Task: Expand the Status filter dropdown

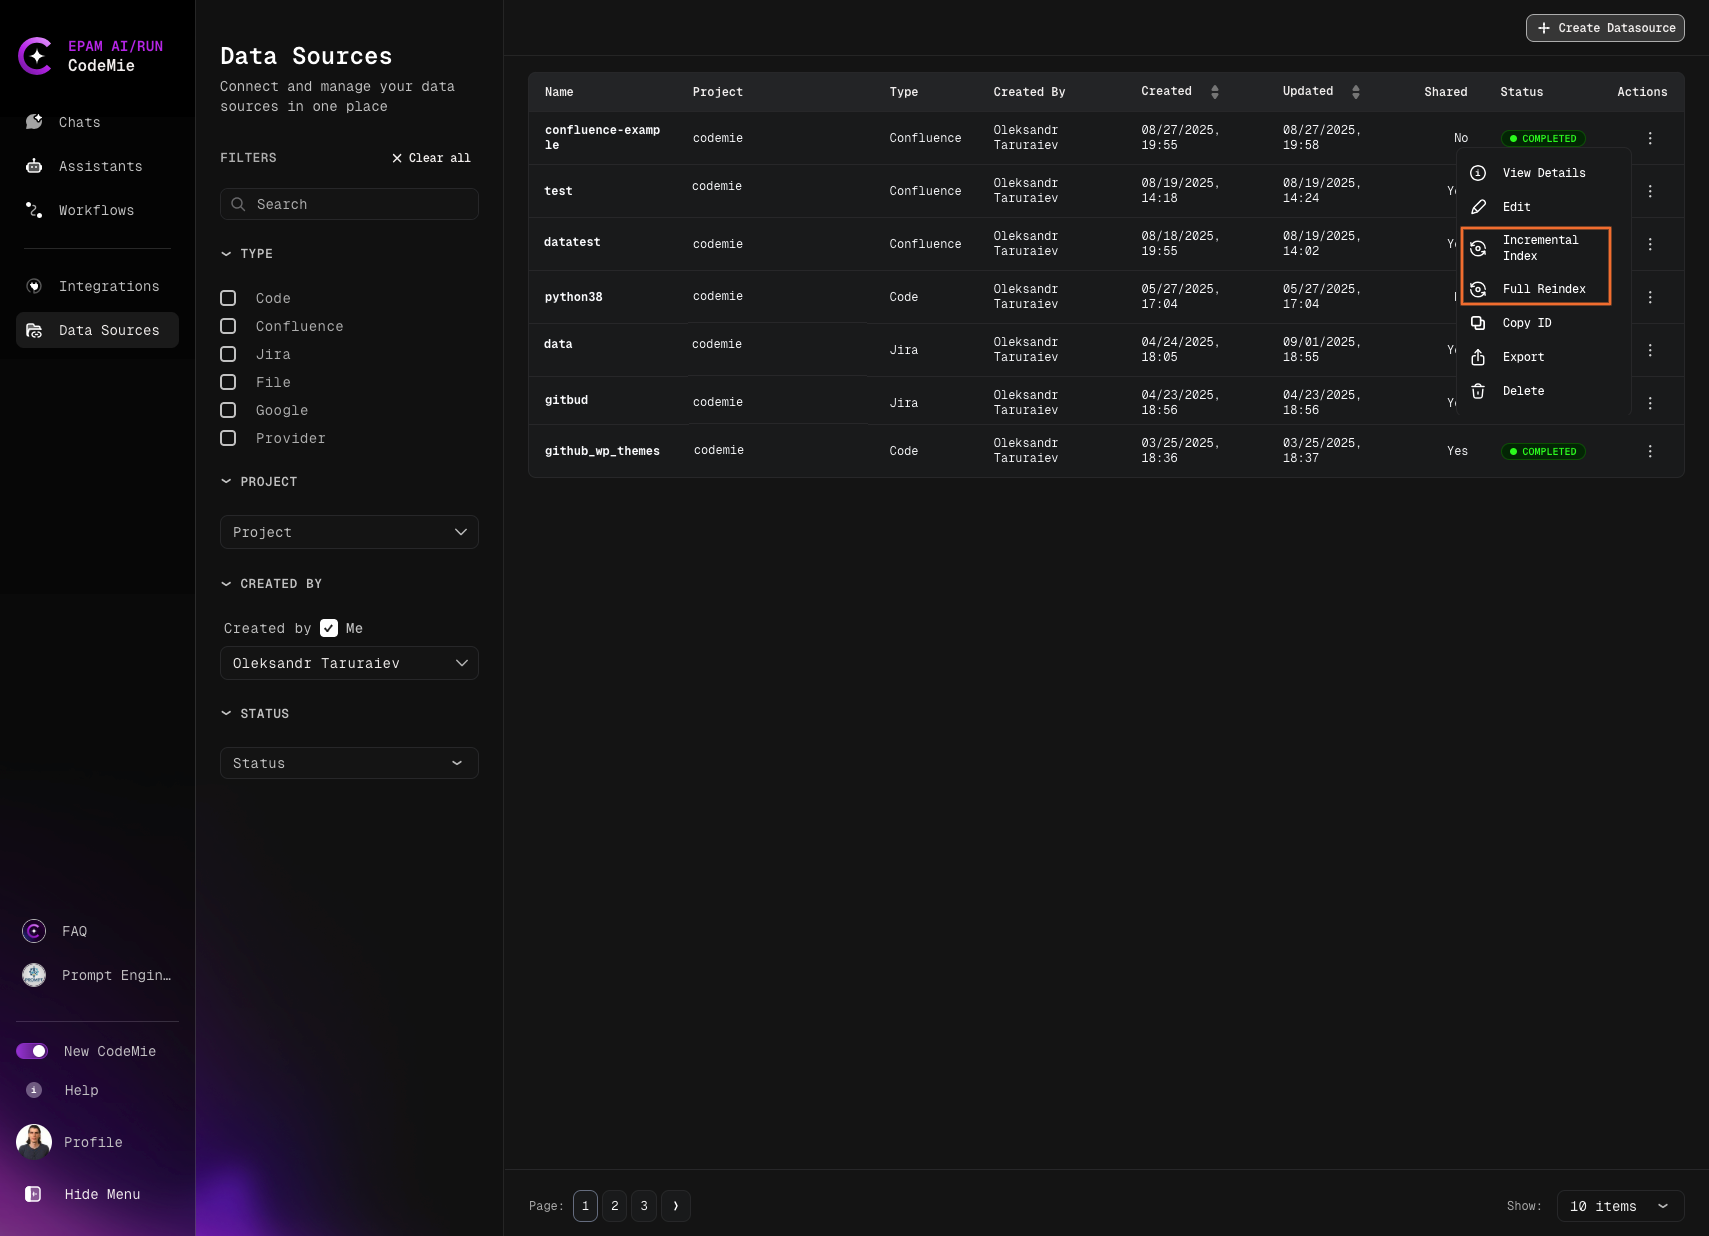Action: 349,763
